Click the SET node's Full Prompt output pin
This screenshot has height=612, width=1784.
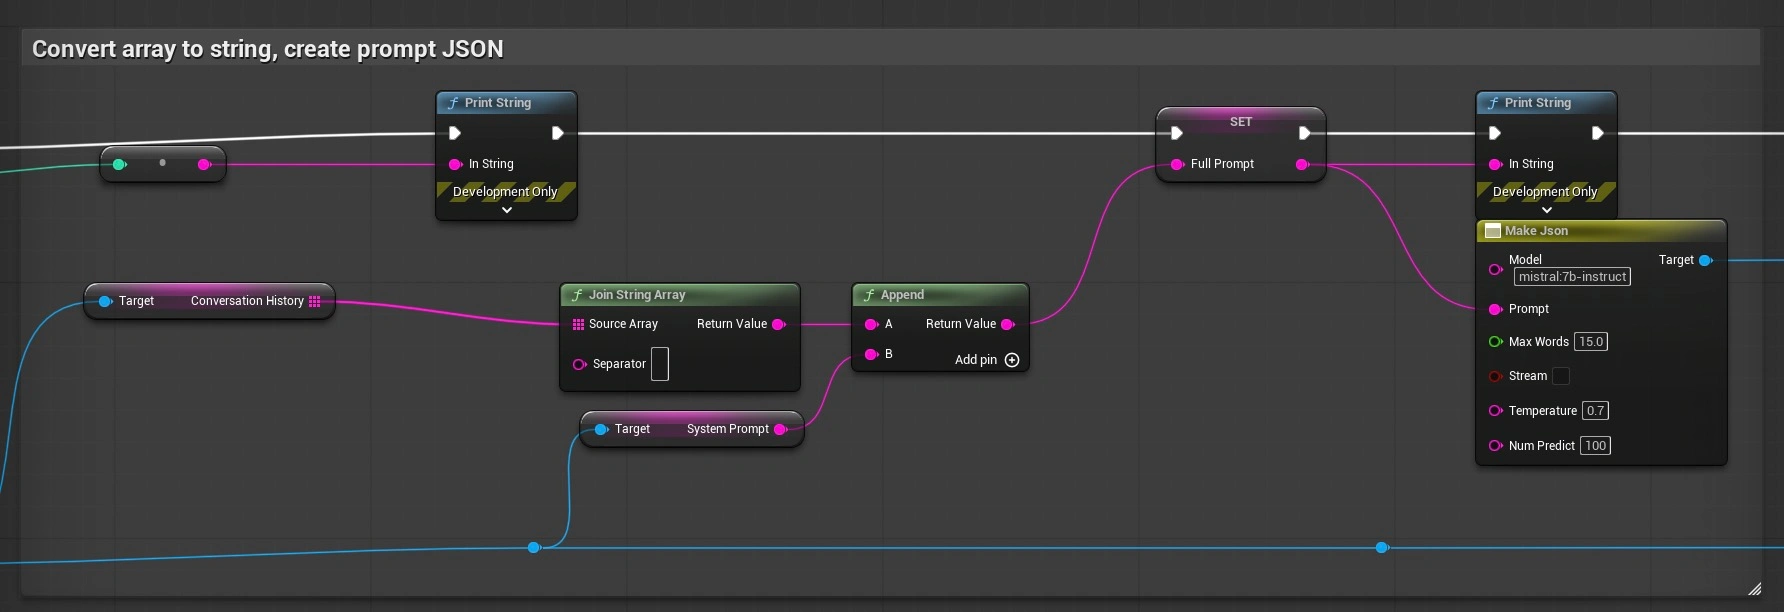point(1302,164)
